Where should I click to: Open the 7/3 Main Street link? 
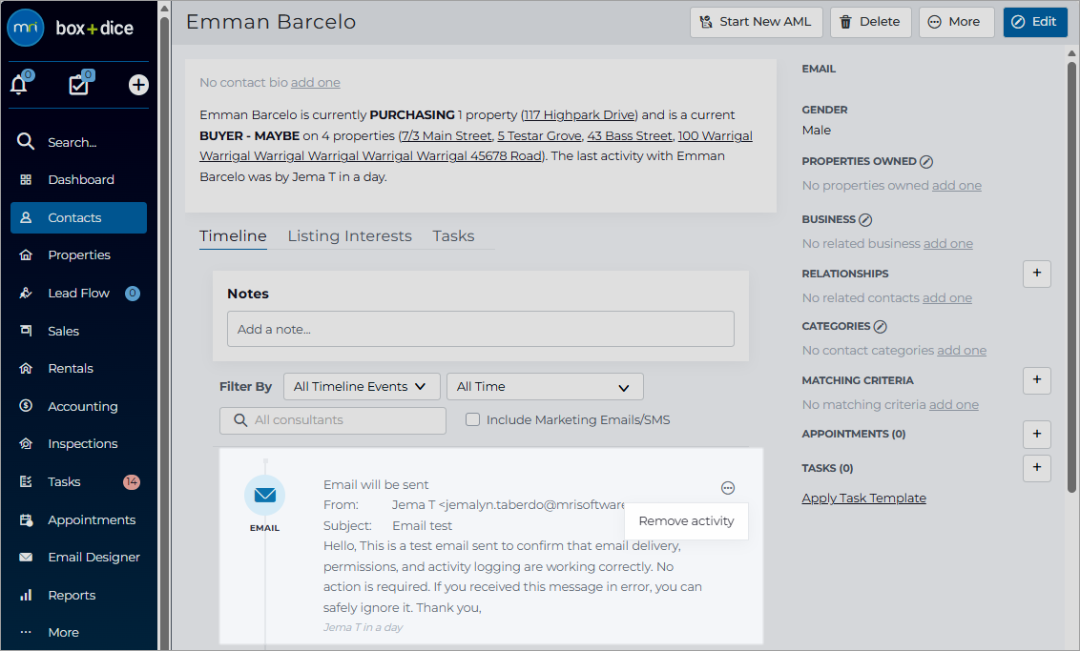pyautogui.click(x=447, y=136)
